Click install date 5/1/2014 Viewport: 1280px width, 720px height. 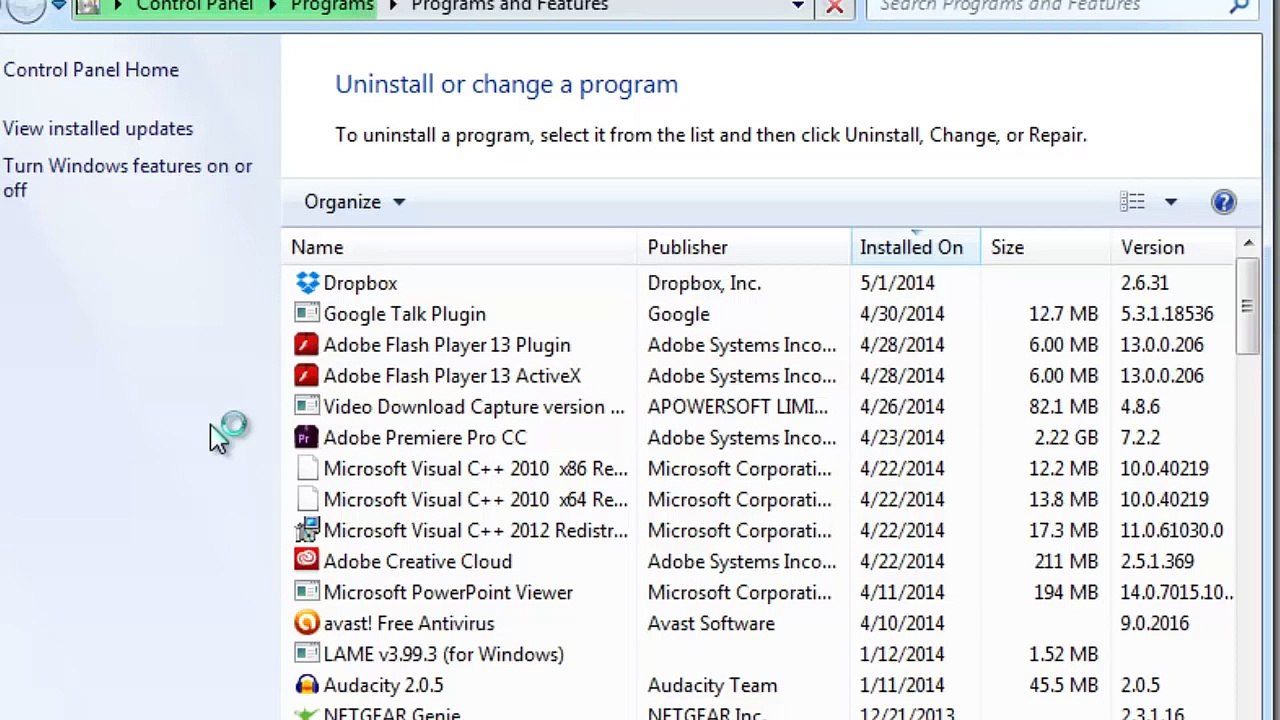click(897, 283)
